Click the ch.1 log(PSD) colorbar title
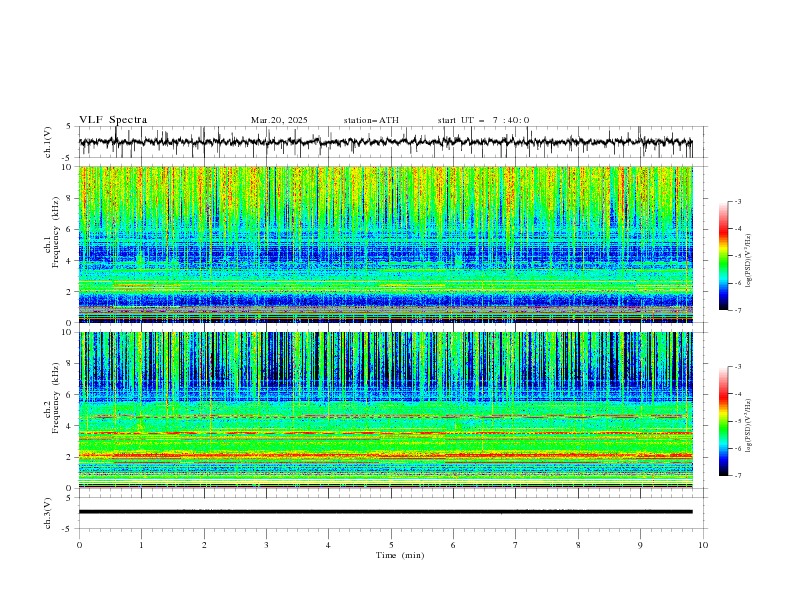792x612 pixels. tap(749, 261)
